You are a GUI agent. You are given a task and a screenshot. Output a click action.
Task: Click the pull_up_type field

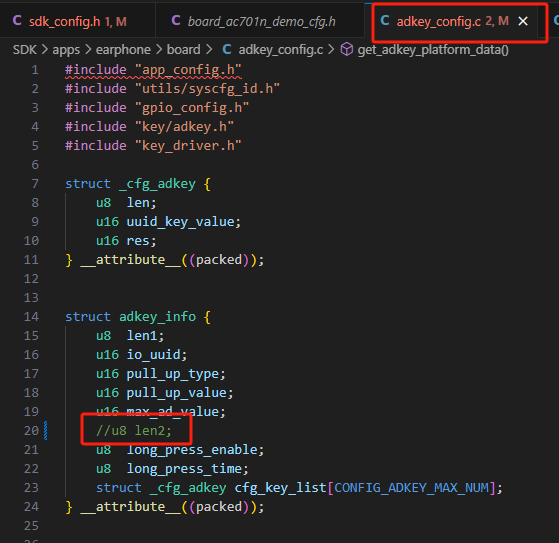pyautogui.click(x=173, y=374)
